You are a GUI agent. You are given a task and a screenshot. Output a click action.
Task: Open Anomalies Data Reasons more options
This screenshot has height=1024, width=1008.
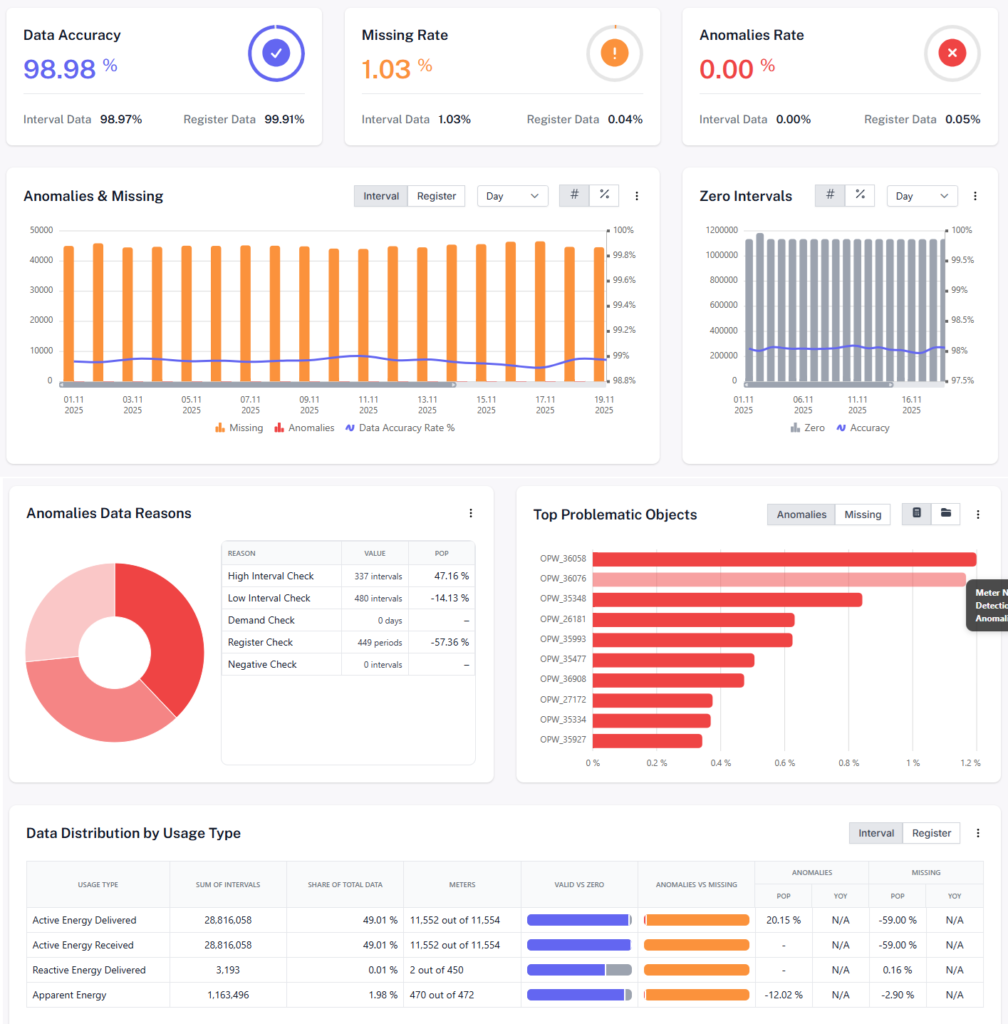(x=471, y=513)
